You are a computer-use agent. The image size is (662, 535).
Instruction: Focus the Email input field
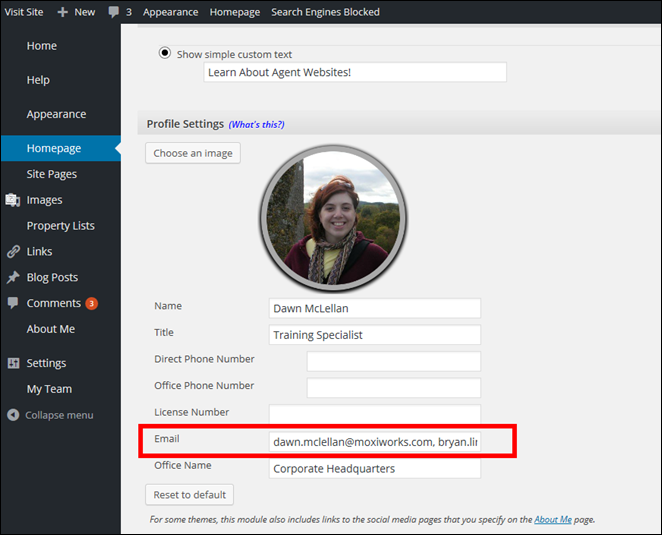point(375,441)
